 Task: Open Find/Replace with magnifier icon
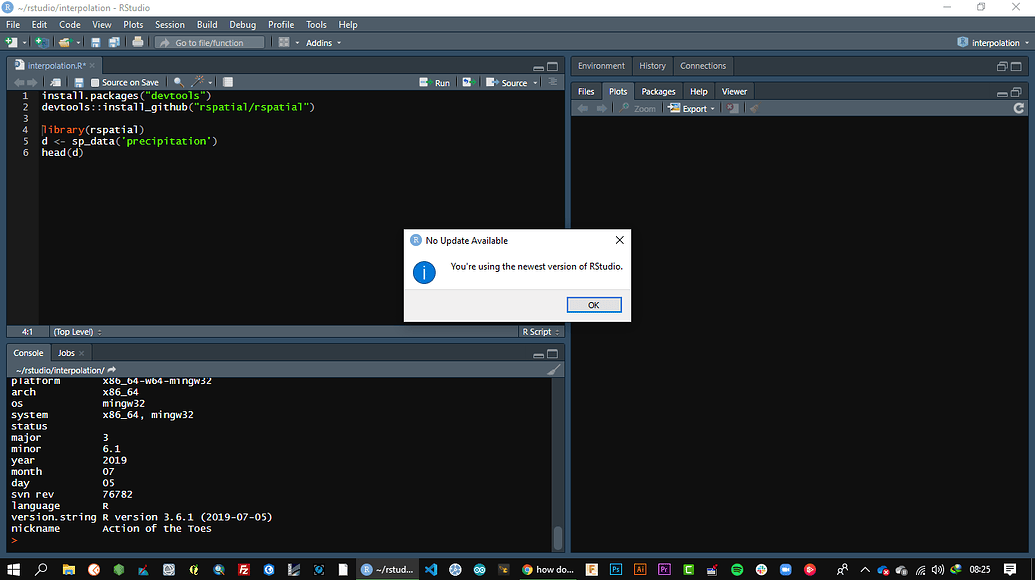click(x=178, y=82)
